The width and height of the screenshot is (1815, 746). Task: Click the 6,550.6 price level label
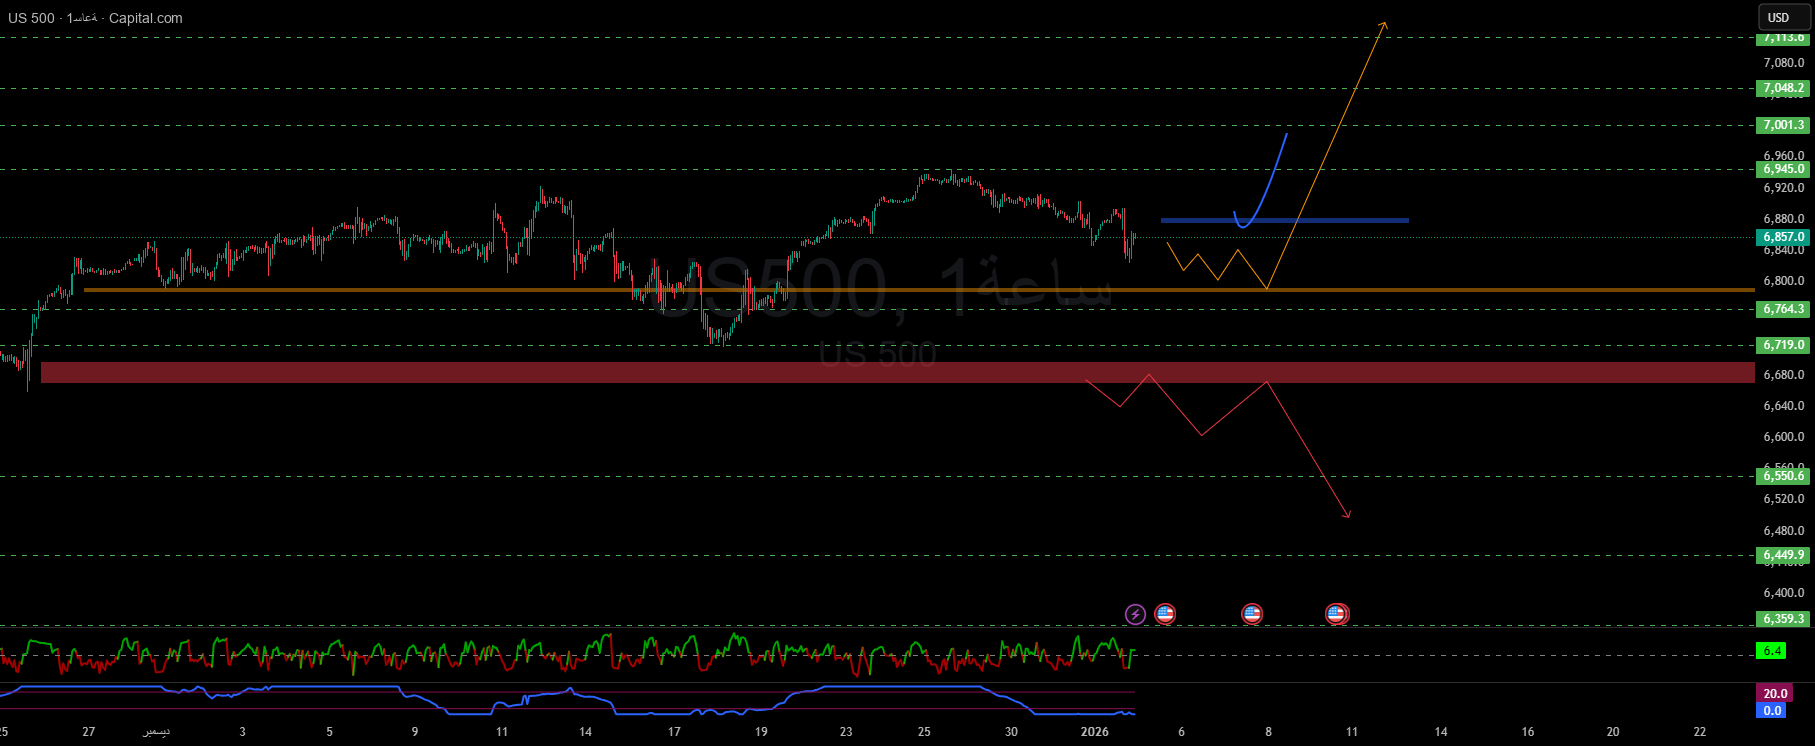[1783, 476]
